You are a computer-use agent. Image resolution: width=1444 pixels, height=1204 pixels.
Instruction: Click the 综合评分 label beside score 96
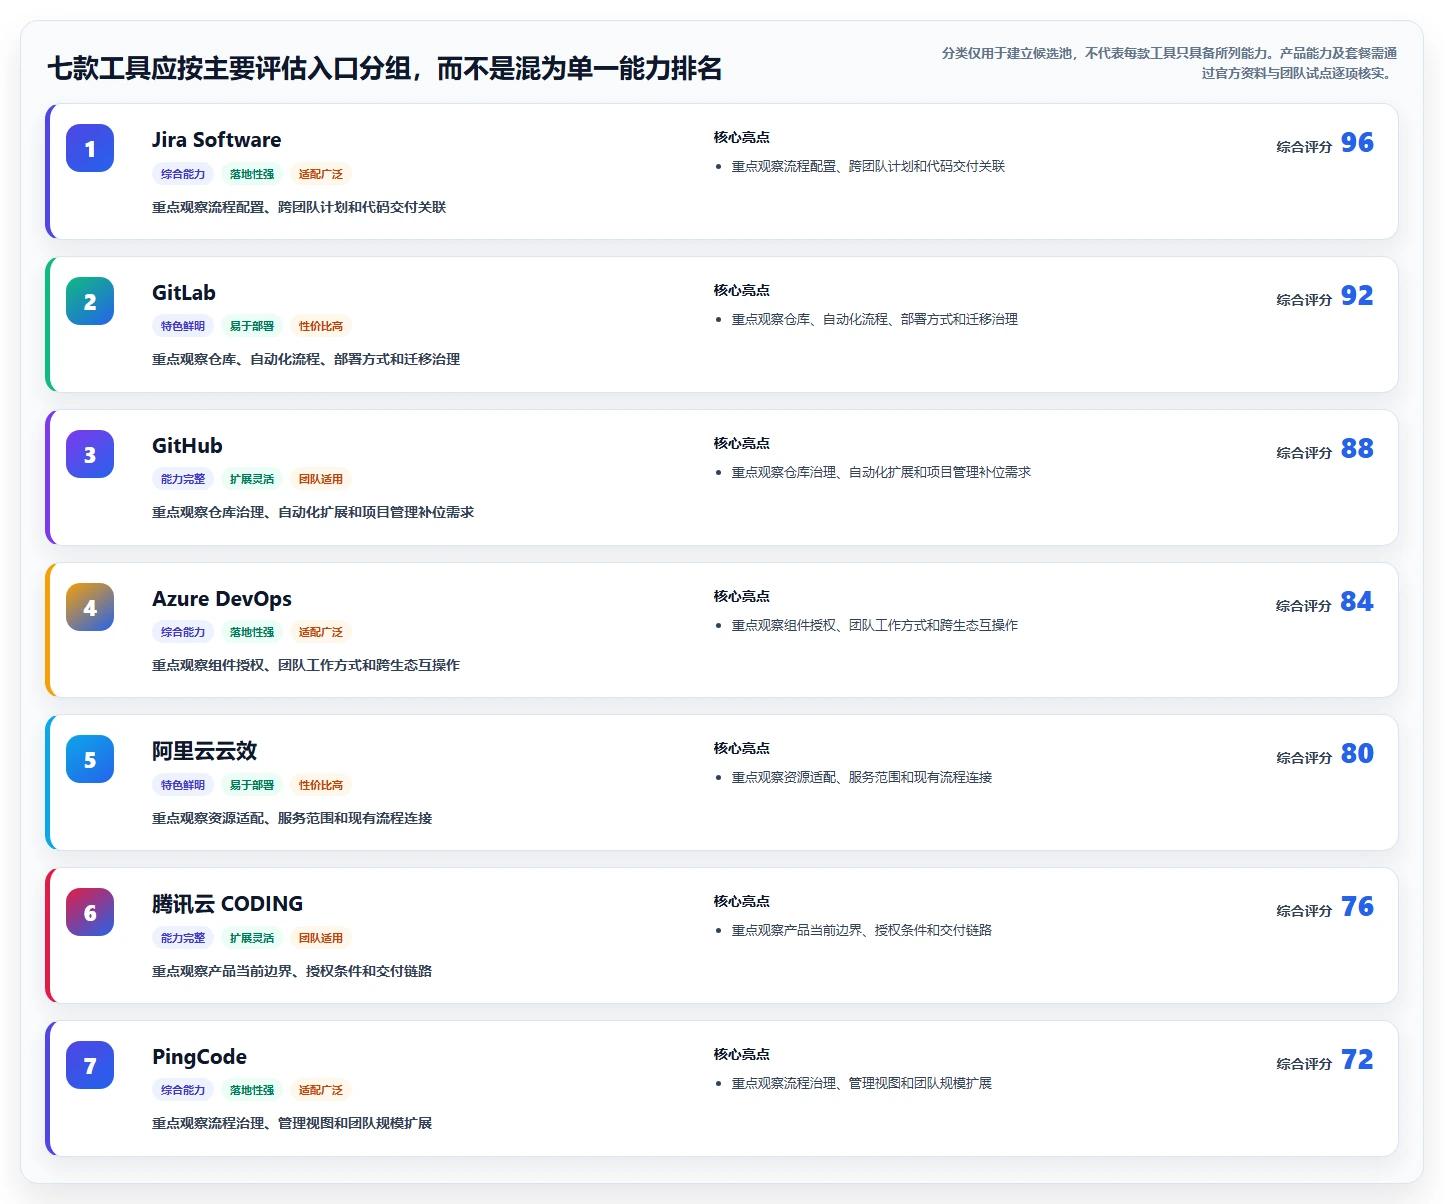click(x=1304, y=147)
